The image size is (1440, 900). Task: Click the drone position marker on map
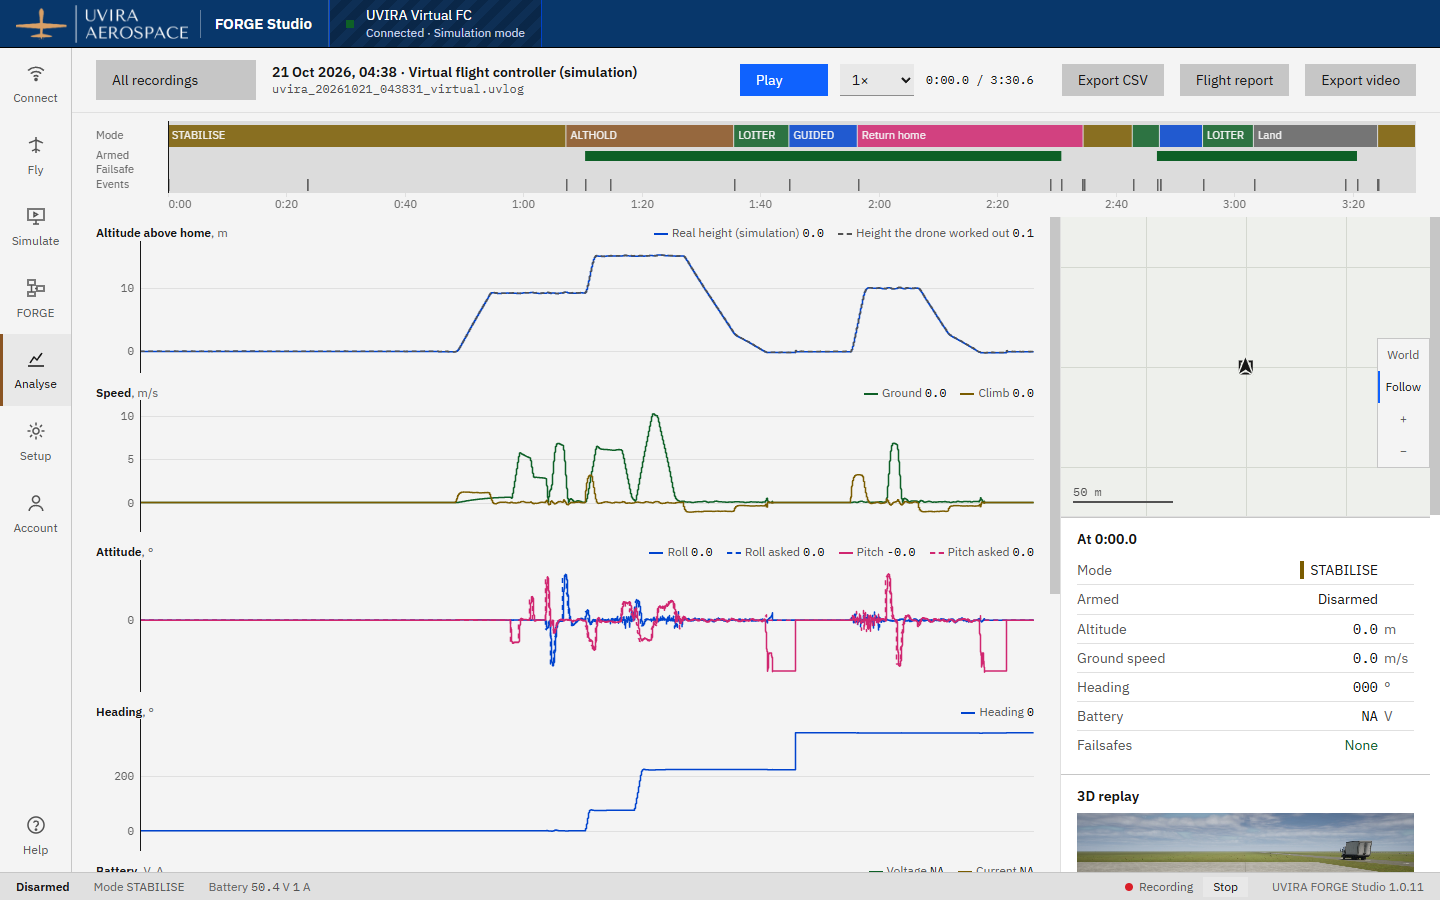1245,367
